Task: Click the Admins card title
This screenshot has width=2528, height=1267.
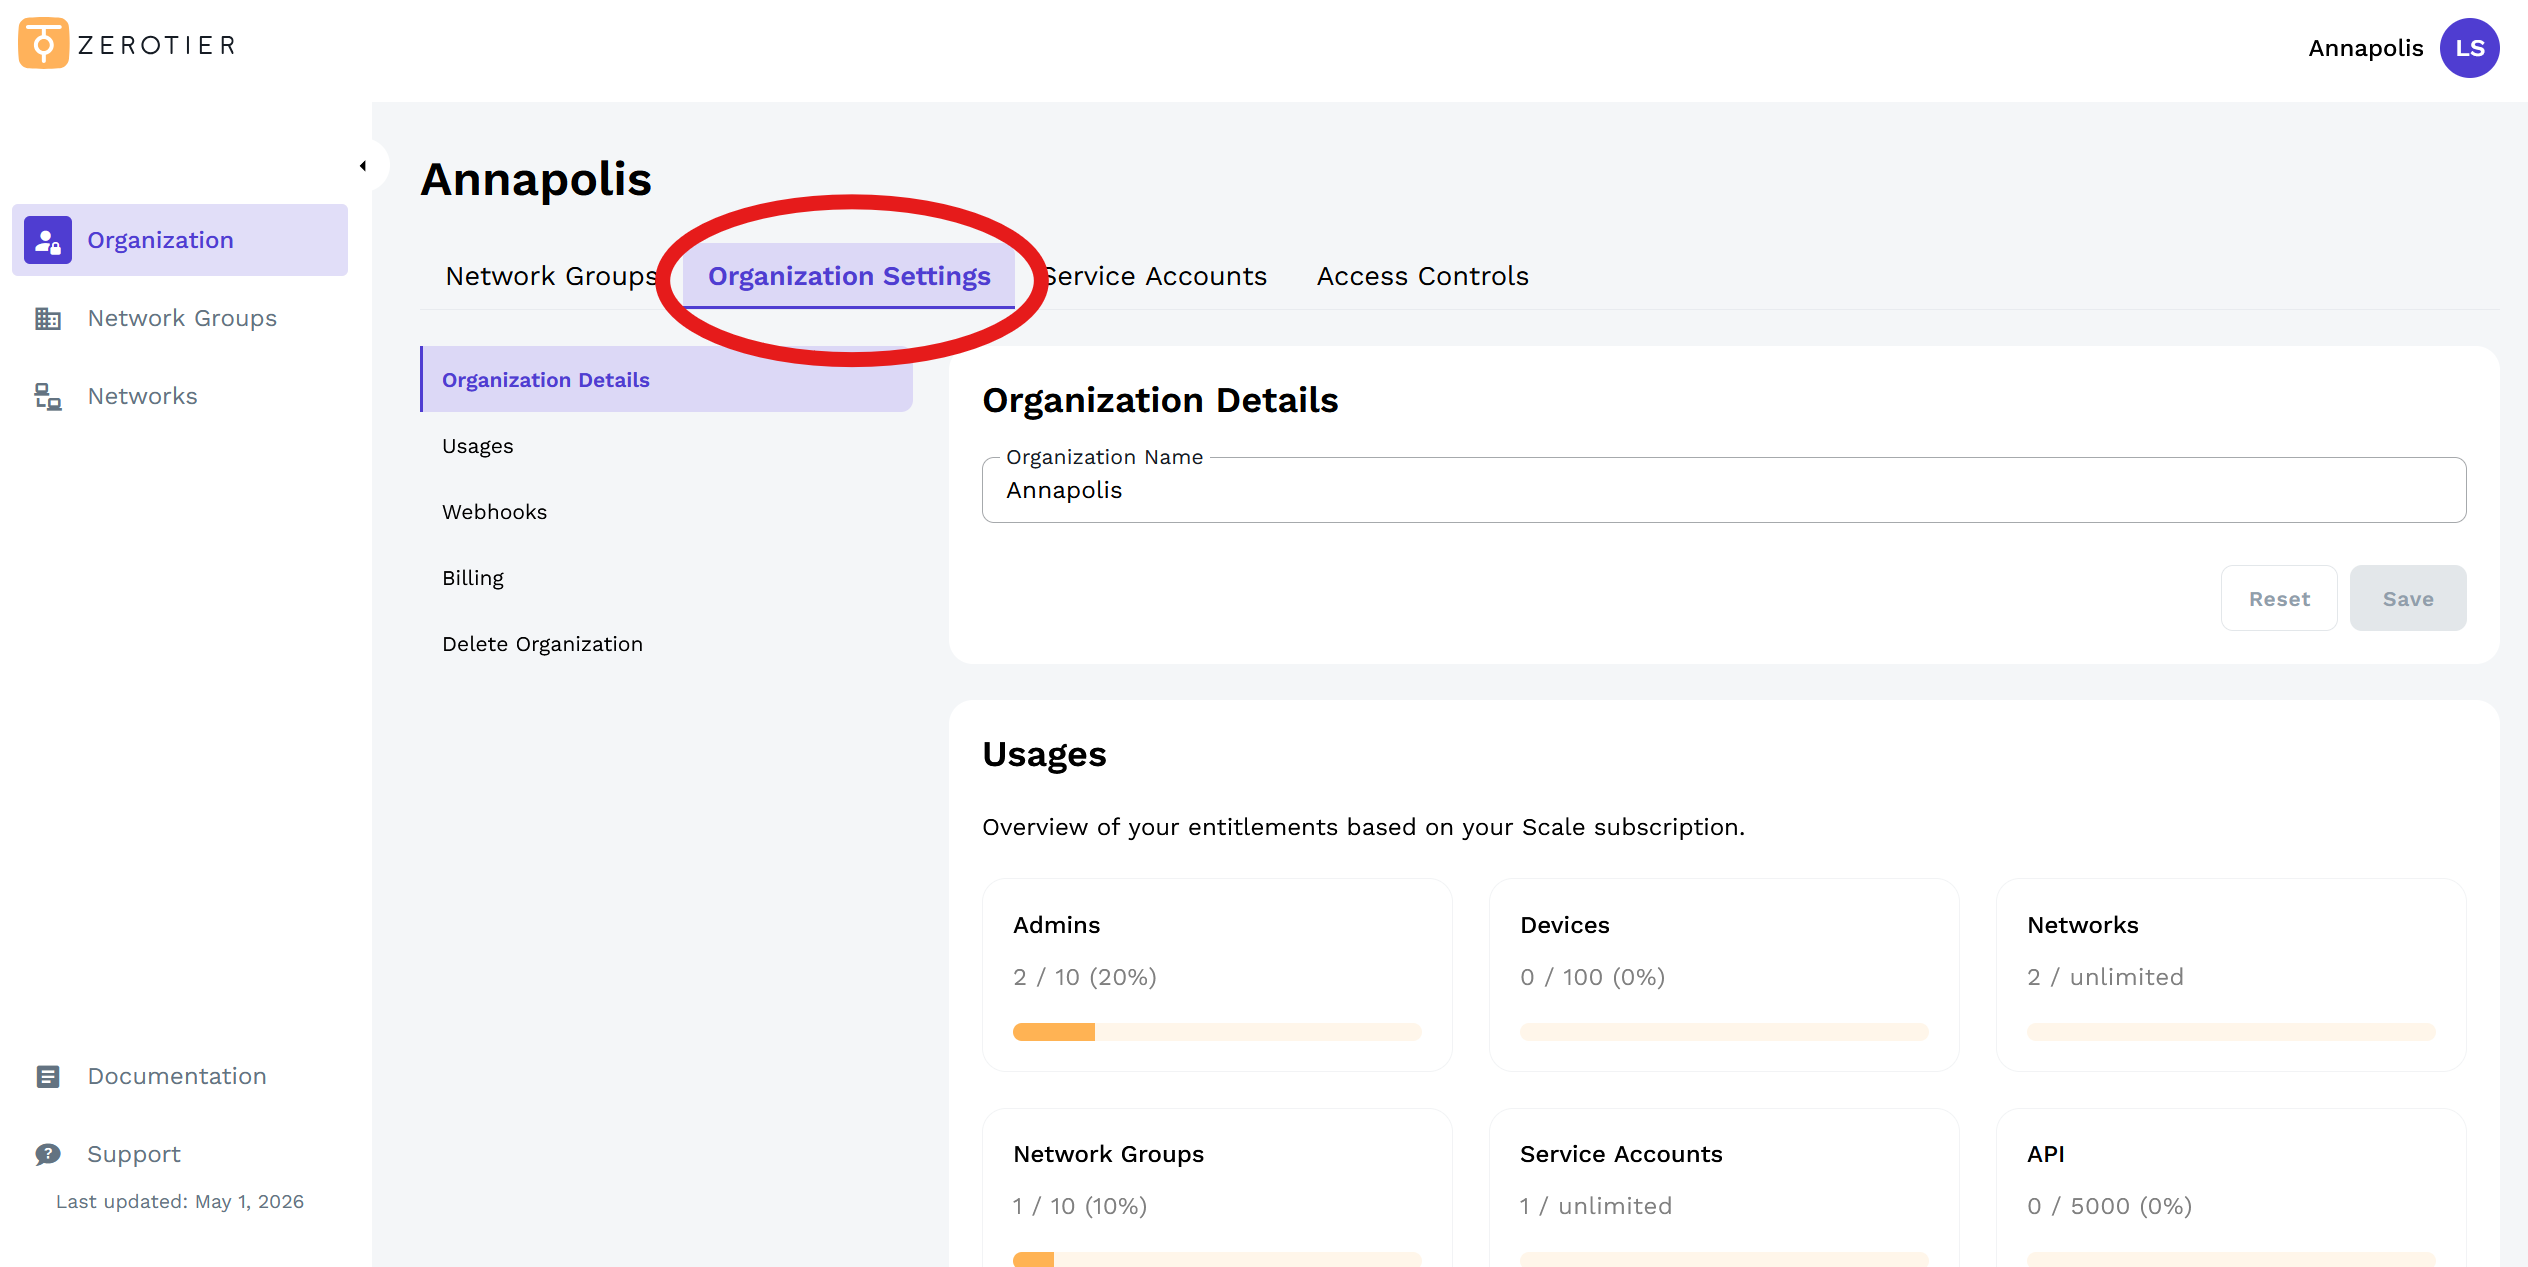Action: coord(1056,925)
